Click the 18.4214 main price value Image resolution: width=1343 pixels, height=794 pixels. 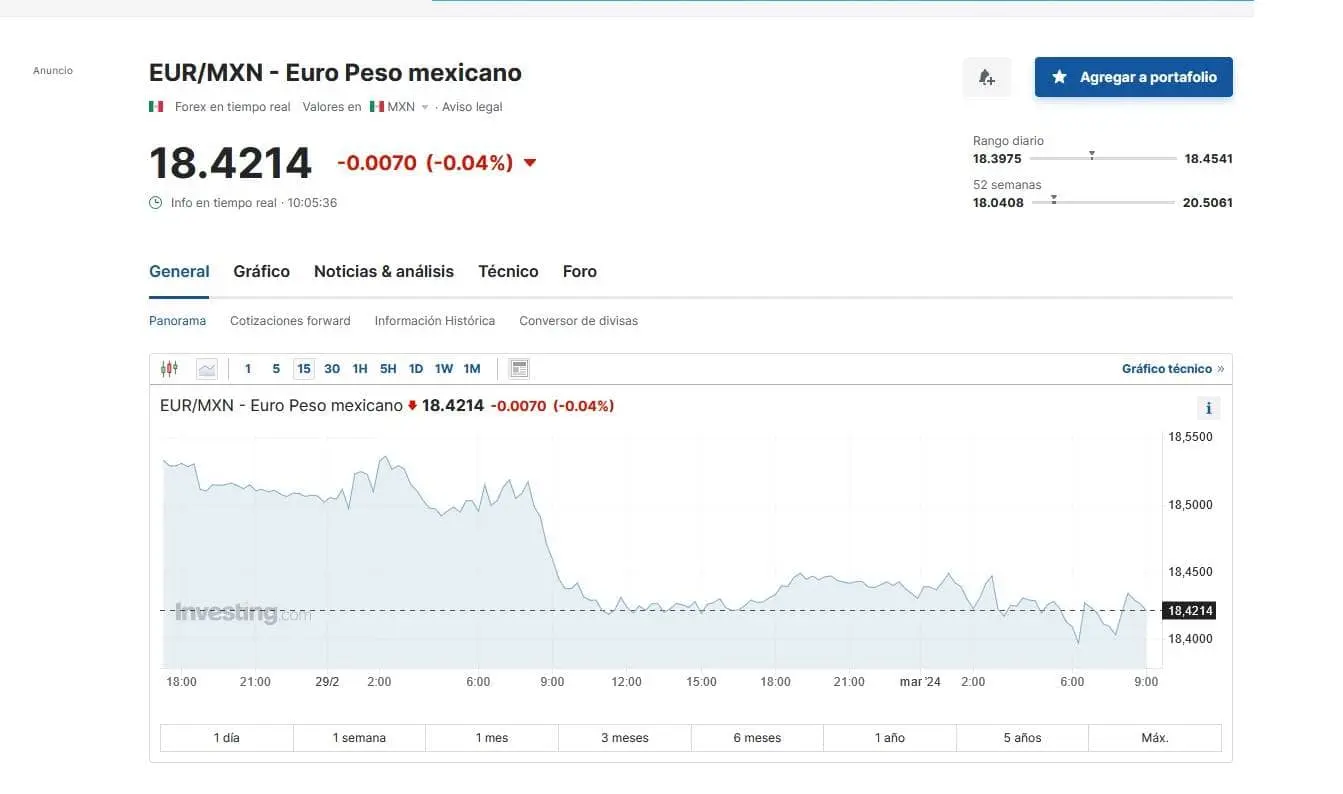(x=230, y=163)
